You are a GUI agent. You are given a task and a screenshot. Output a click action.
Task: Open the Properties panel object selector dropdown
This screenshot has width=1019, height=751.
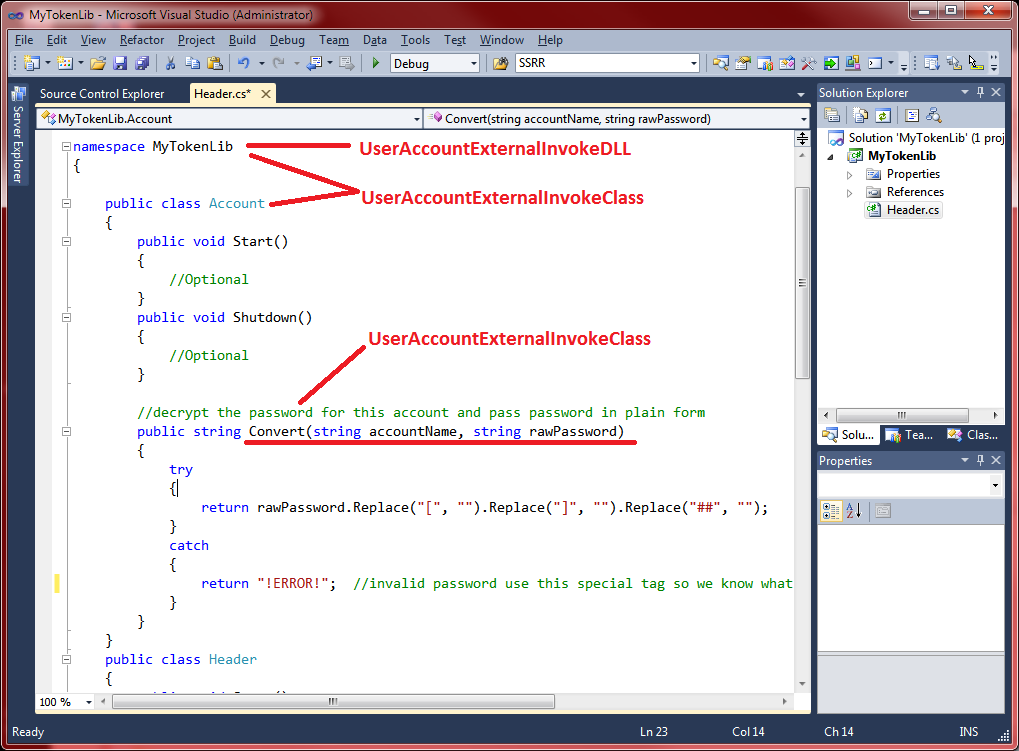click(x=995, y=485)
